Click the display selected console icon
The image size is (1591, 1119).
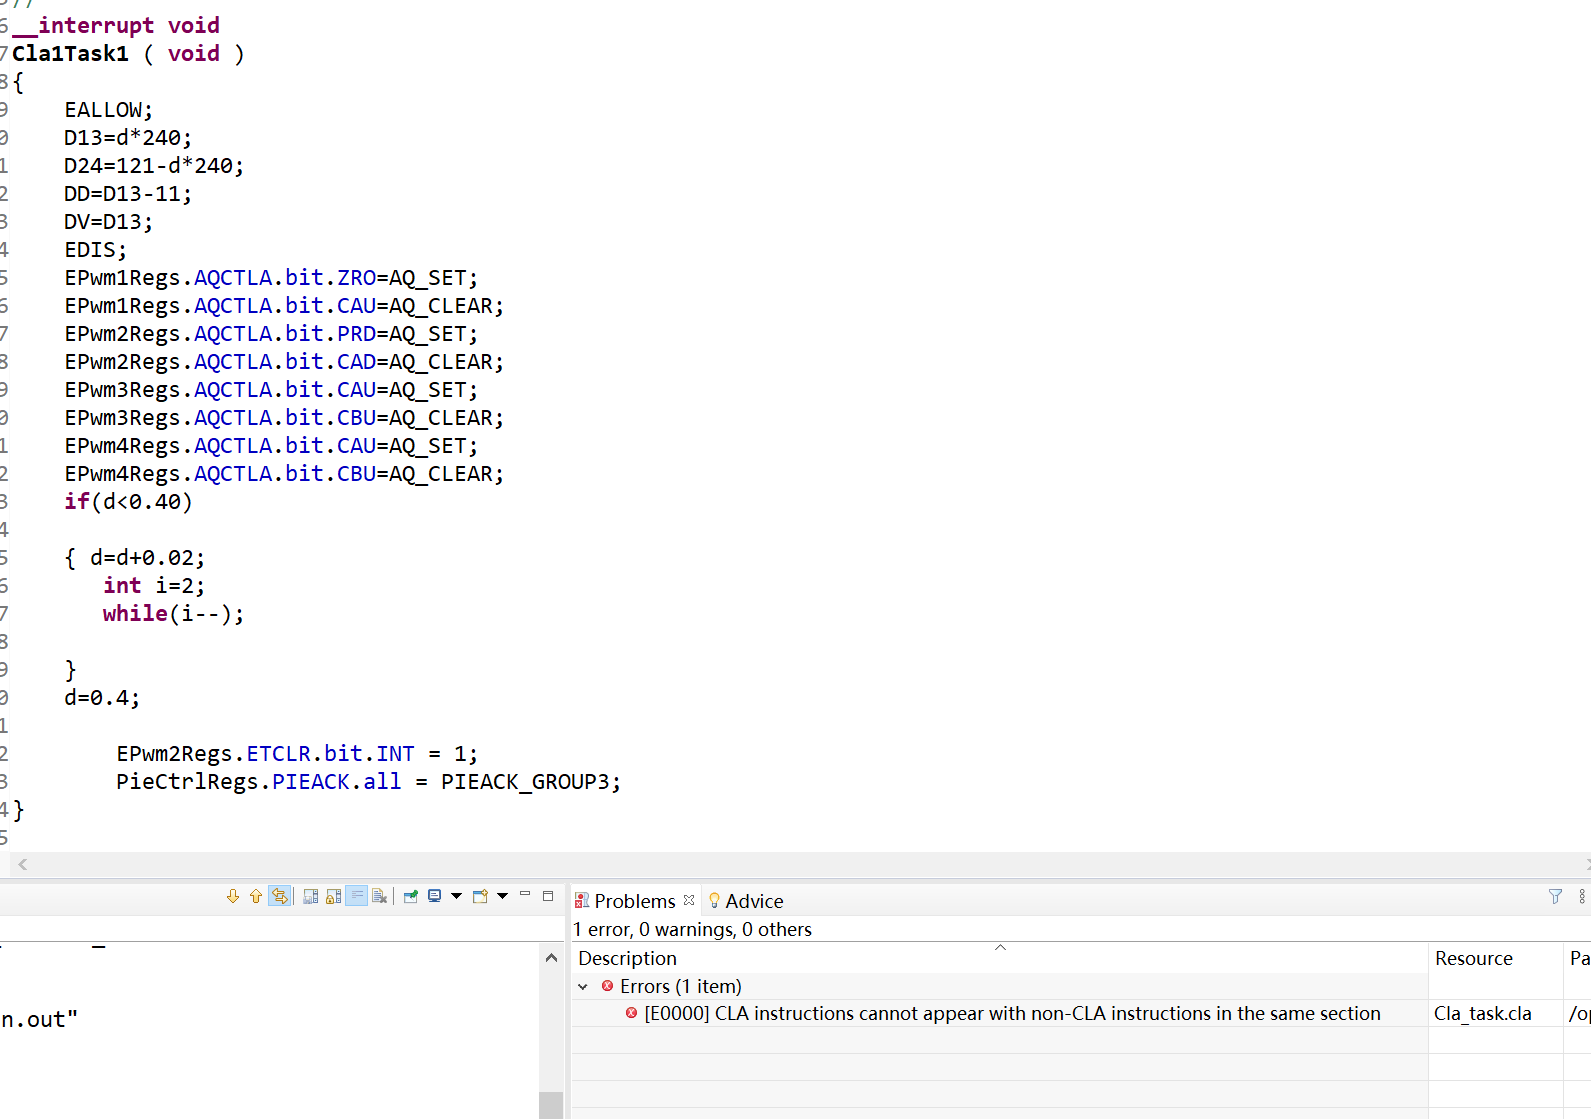click(435, 896)
